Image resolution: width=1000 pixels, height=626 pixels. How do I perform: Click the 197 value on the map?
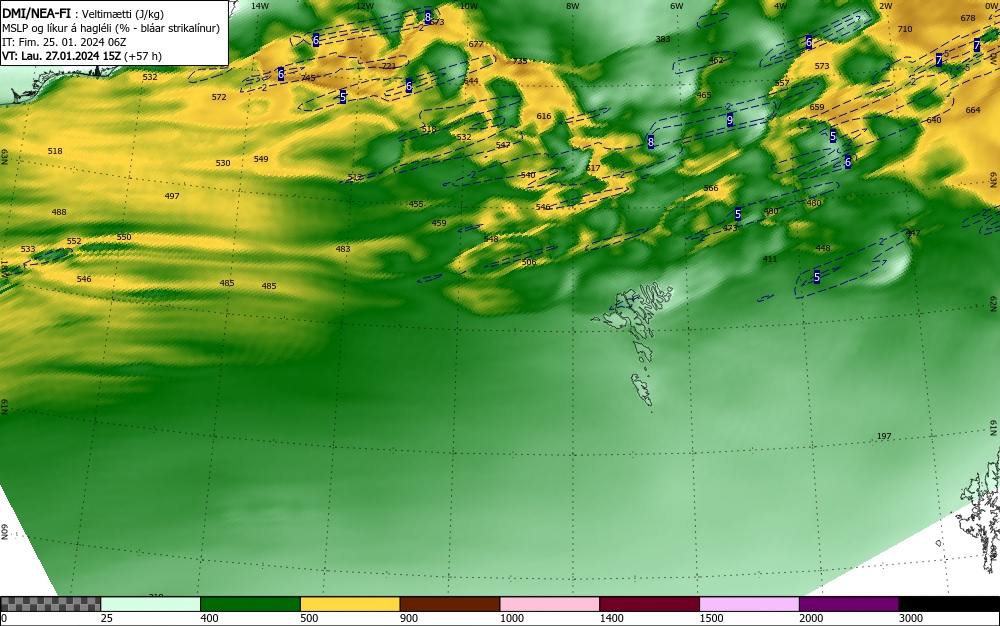884,436
